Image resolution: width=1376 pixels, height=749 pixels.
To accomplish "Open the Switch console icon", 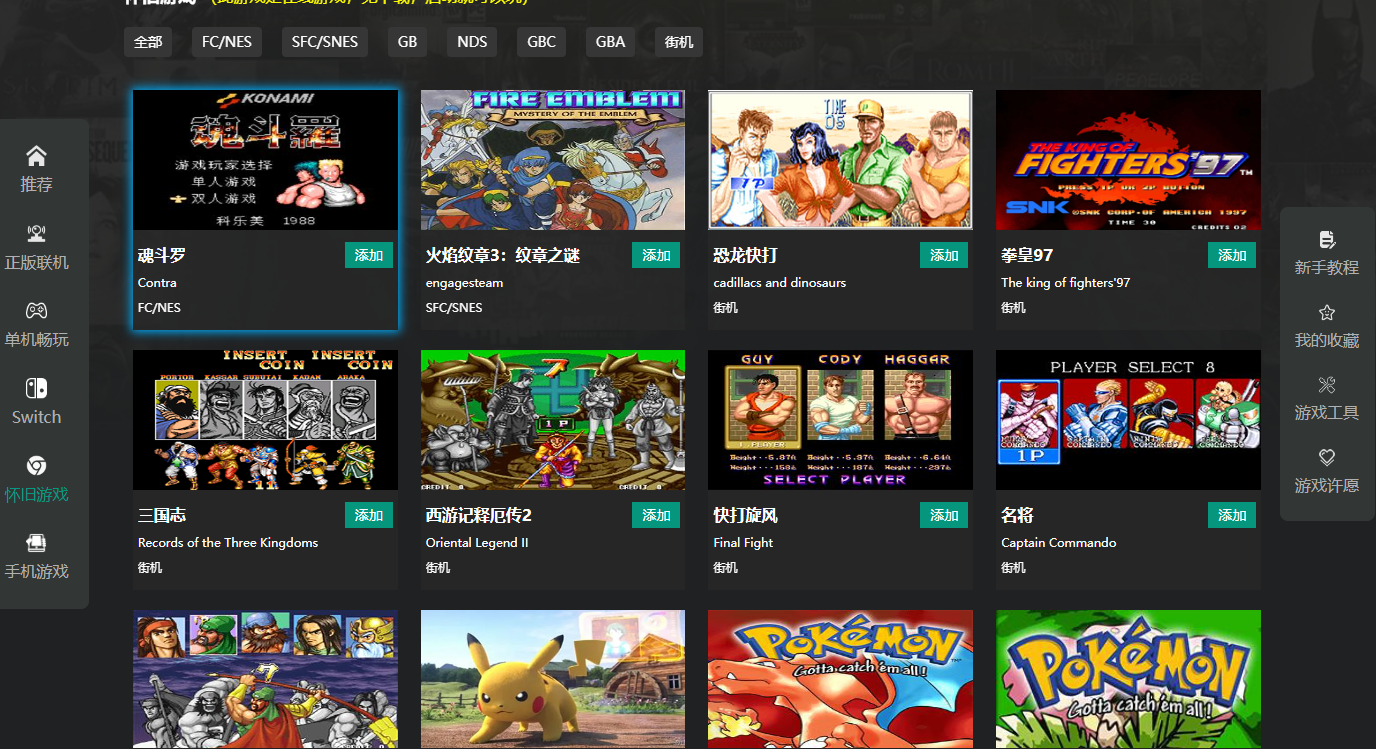I will (36, 389).
